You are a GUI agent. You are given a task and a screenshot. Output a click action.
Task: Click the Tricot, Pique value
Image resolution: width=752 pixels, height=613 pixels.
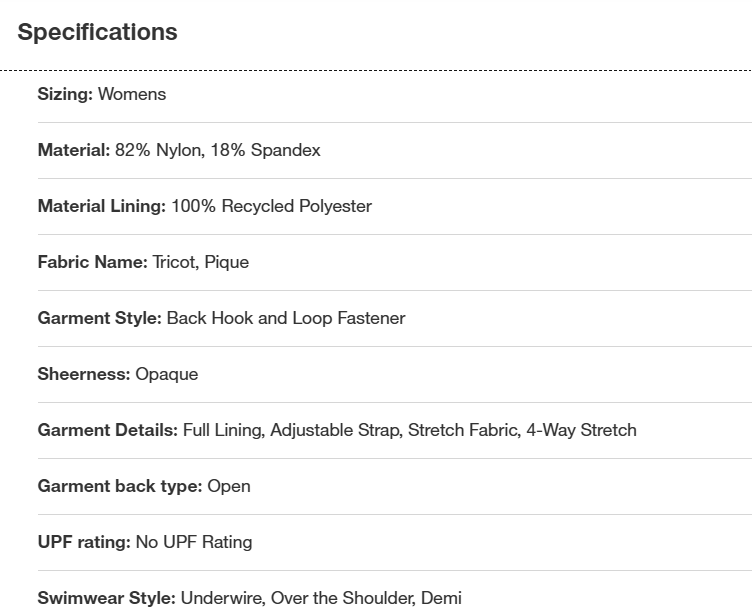click(x=200, y=262)
